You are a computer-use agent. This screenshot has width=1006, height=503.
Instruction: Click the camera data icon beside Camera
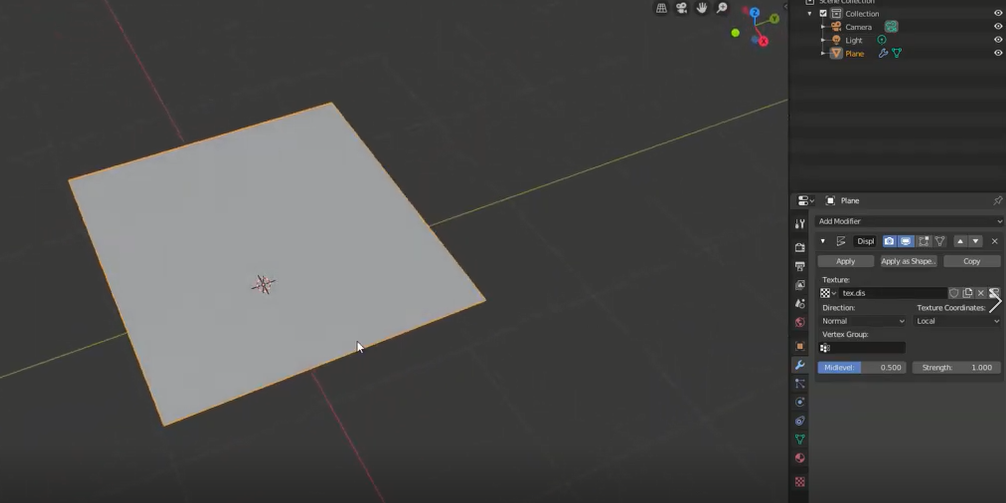[891, 27]
